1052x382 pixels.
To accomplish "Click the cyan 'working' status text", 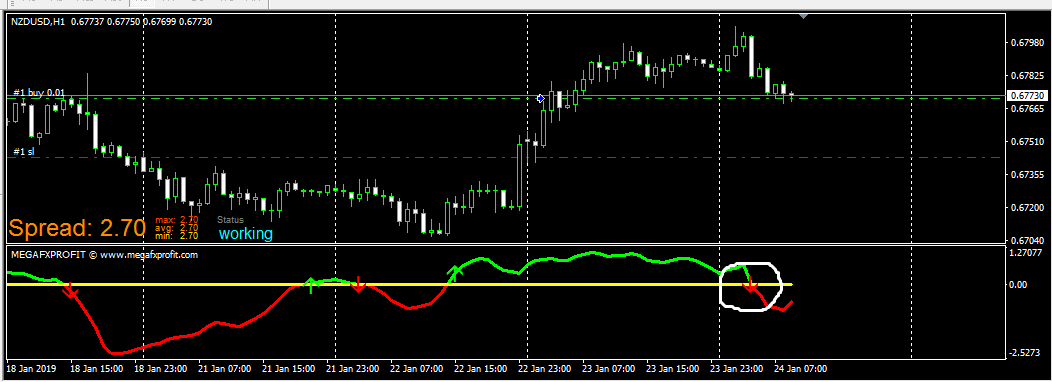I will 246,234.
